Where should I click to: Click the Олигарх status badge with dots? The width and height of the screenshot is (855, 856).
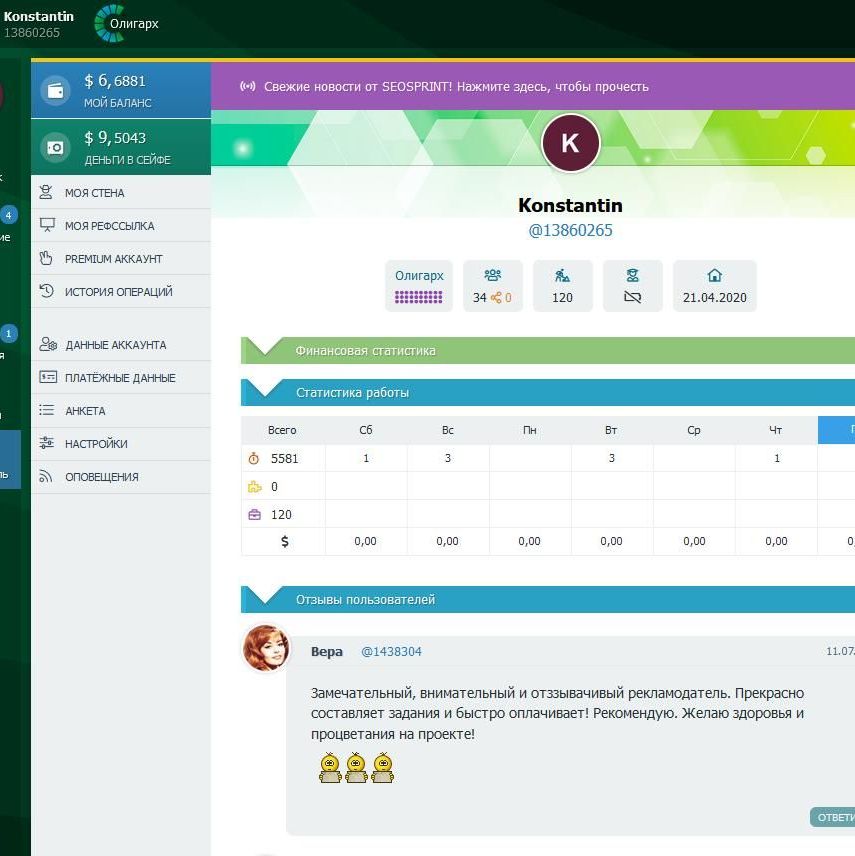point(419,286)
